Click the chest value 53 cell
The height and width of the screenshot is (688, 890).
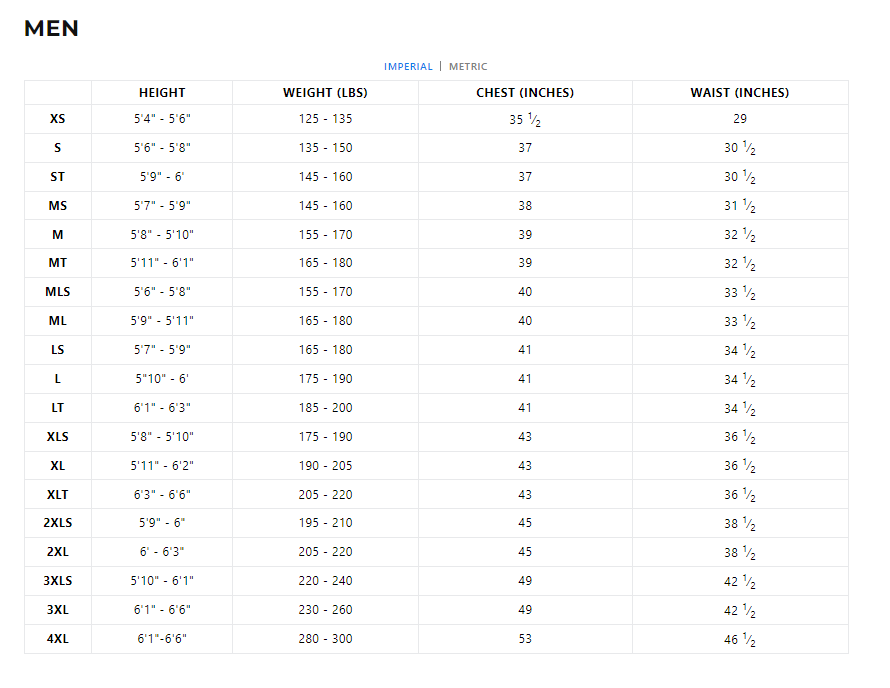click(x=525, y=639)
